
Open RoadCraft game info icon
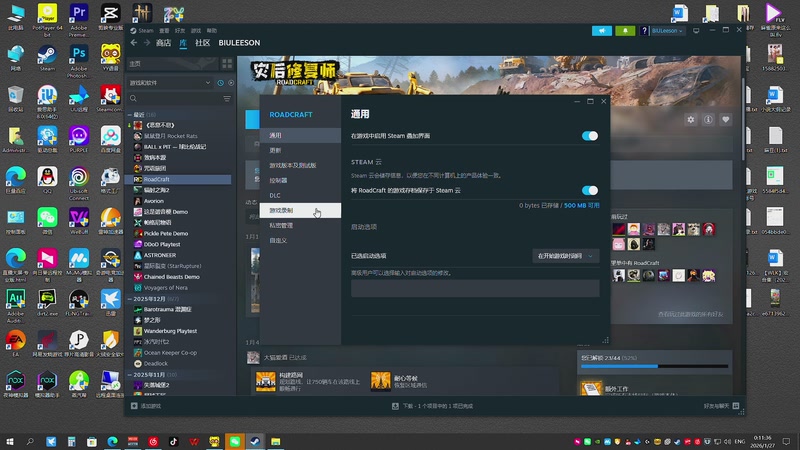pyautogui.click(x=708, y=119)
